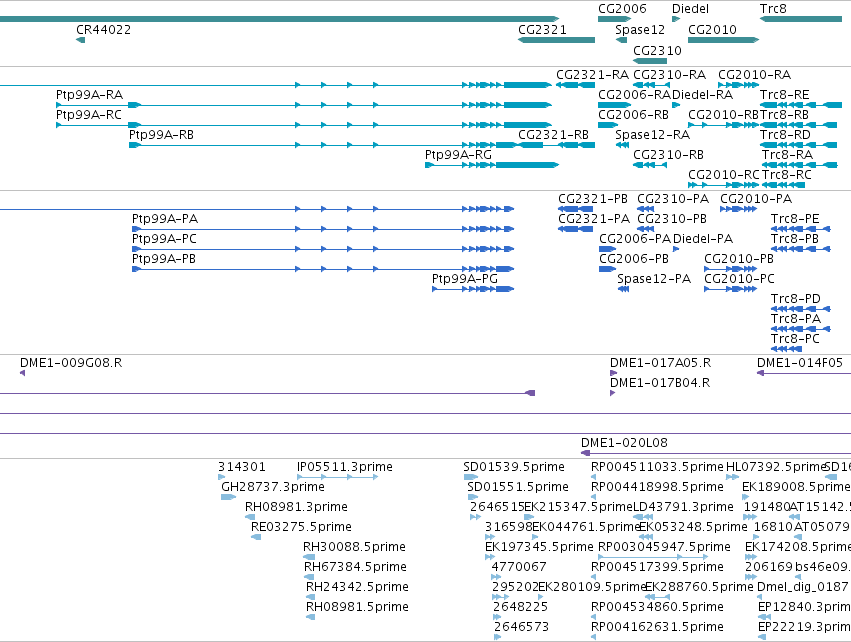The height and width of the screenshot is (642, 851).
Task: Select EST 4770067
Action: point(519,567)
